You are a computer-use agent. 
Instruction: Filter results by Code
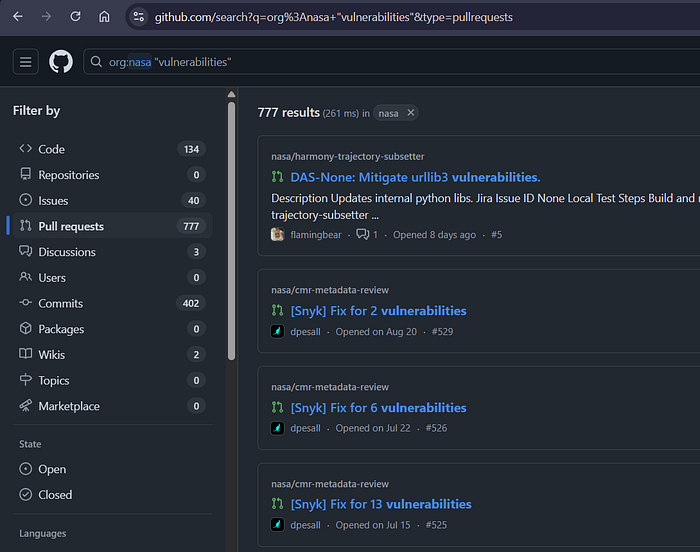point(112,149)
